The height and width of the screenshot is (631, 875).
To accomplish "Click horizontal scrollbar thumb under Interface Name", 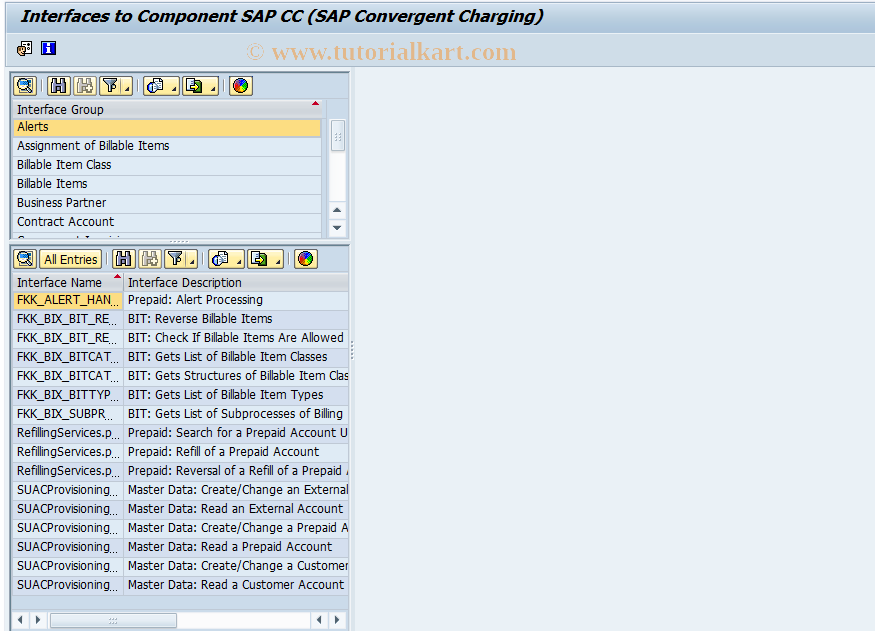I will pyautogui.click(x=113, y=620).
